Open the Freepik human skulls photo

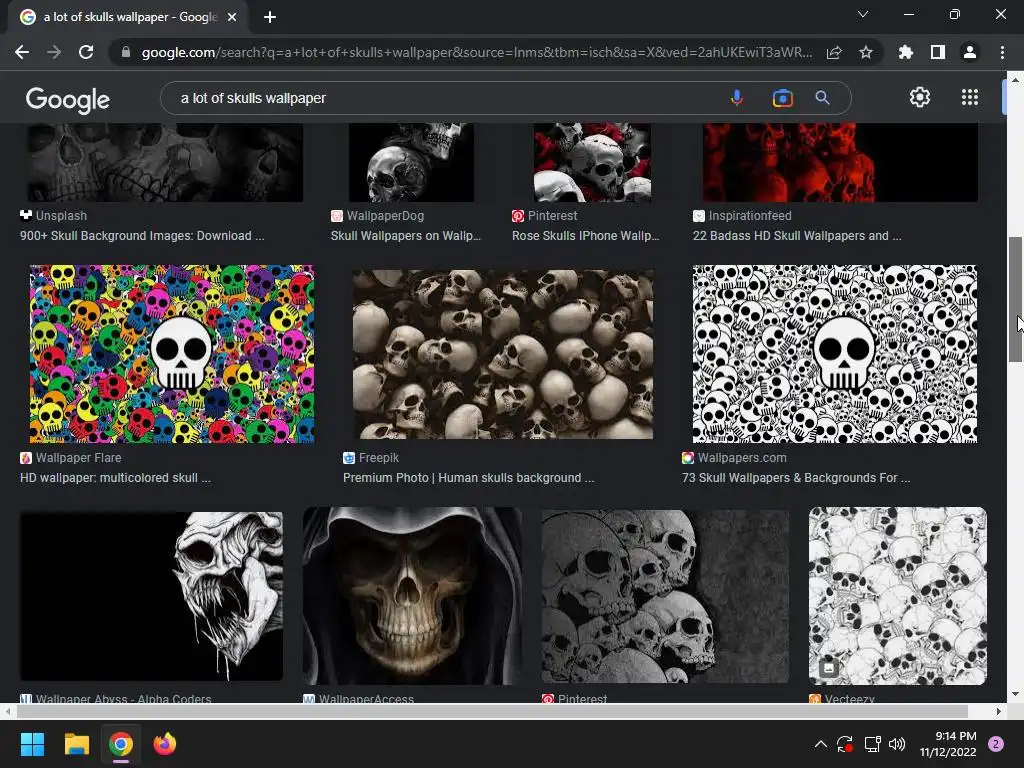coord(502,354)
